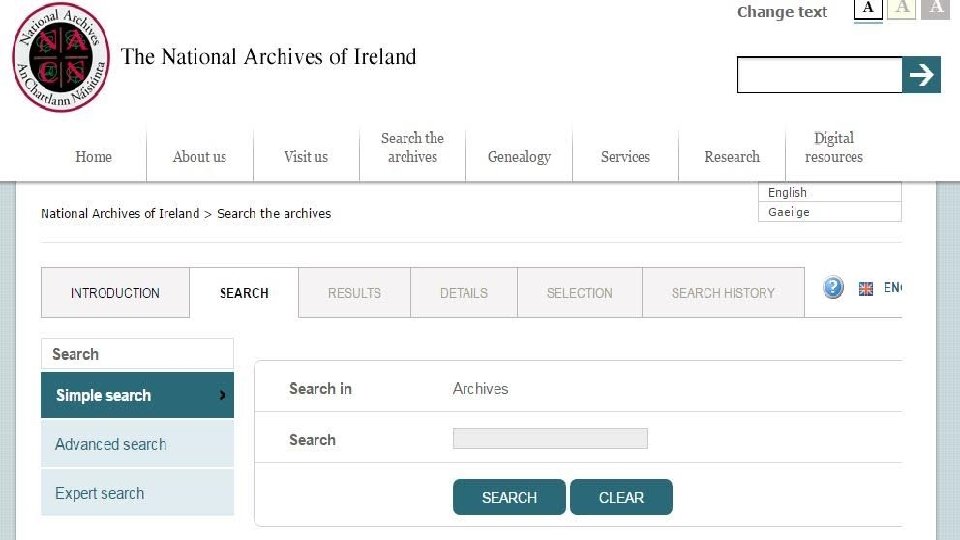This screenshot has width=960, height=540.
Task: Choose Gaeilge in the language list
Action: [x=790, y=212]
